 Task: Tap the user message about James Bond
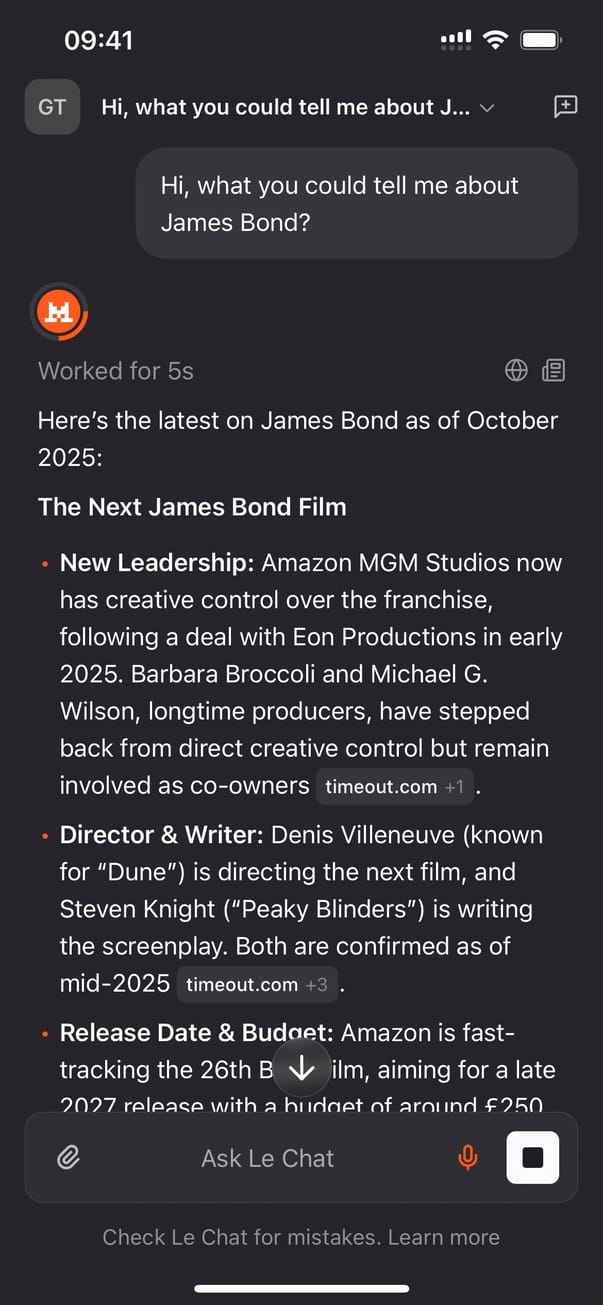(x=357, y=203)
